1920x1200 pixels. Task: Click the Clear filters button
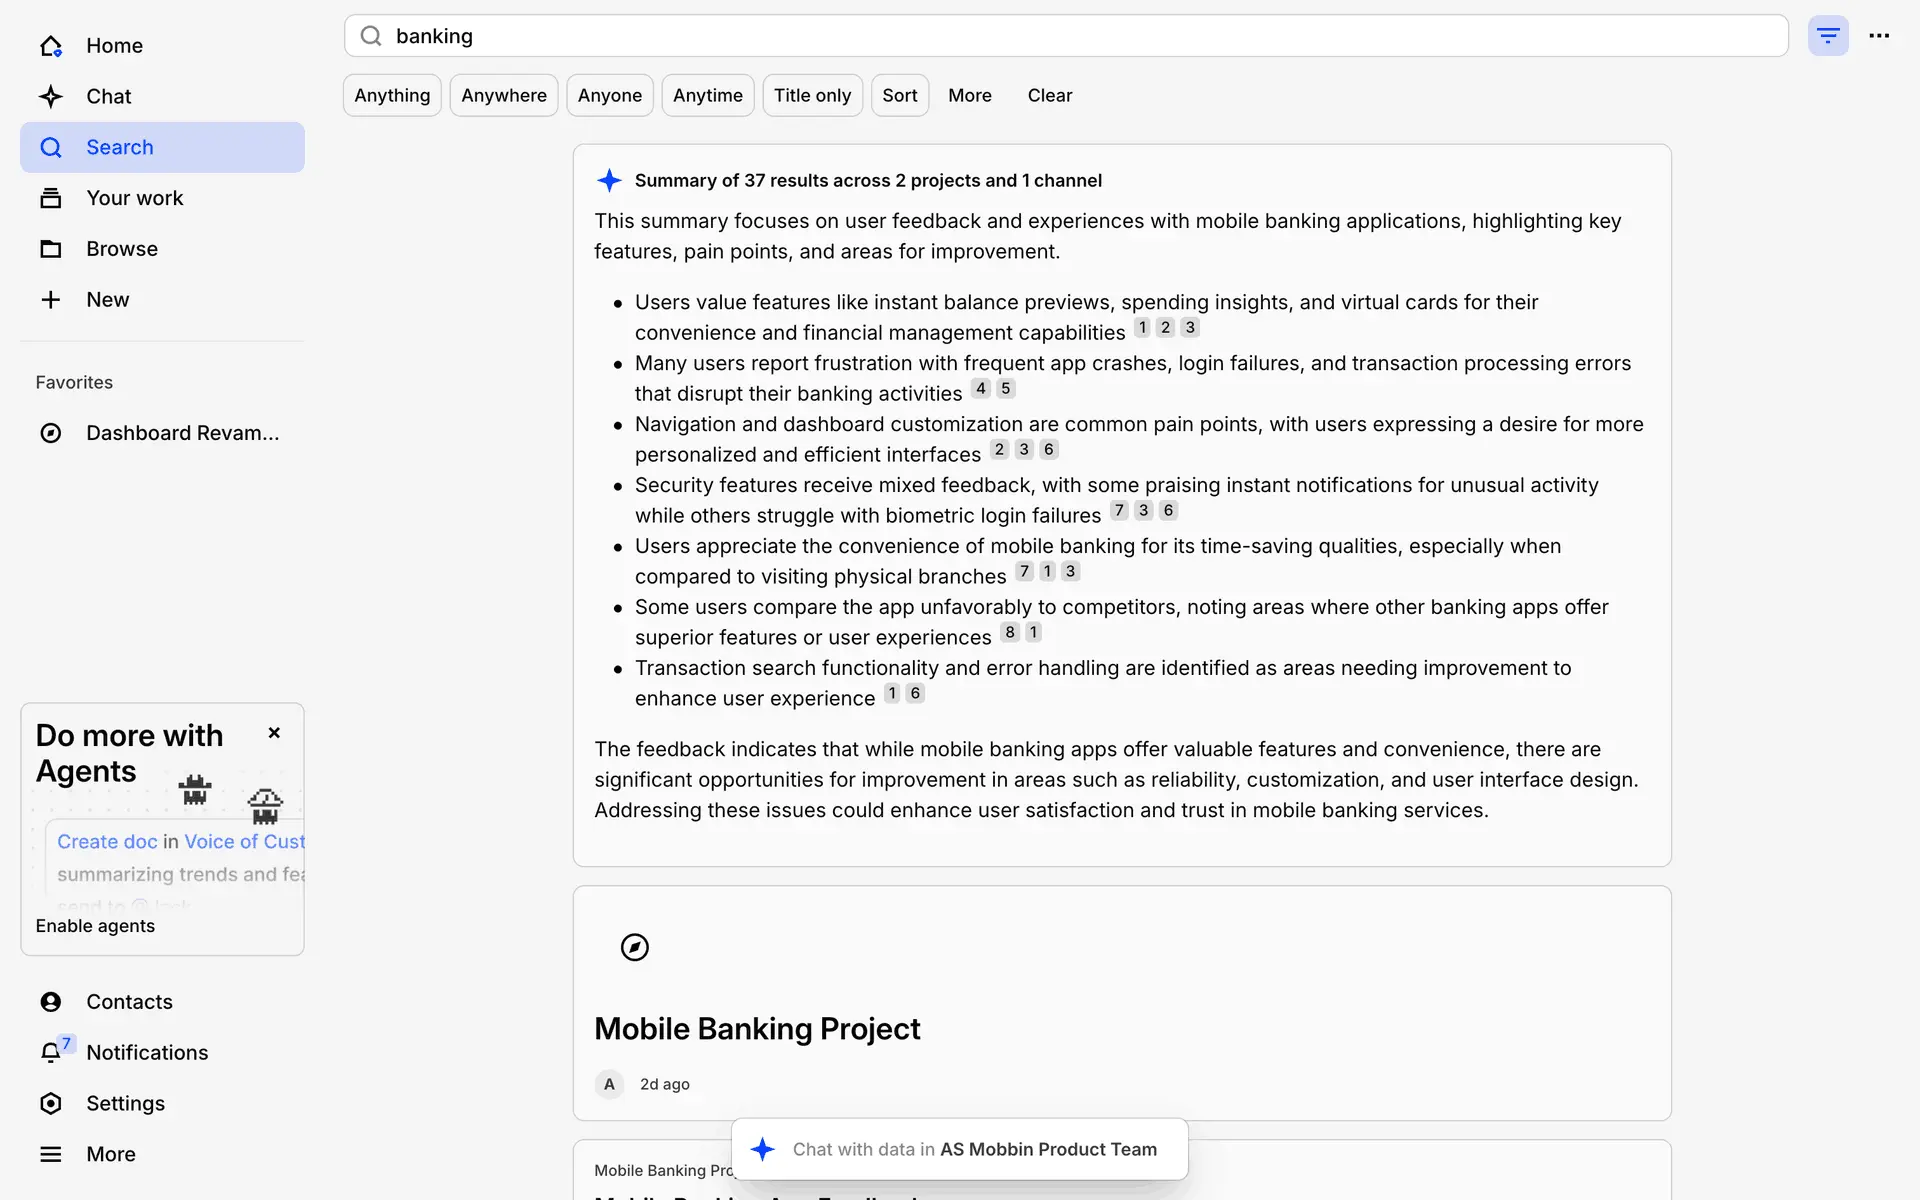(1049, 96)
